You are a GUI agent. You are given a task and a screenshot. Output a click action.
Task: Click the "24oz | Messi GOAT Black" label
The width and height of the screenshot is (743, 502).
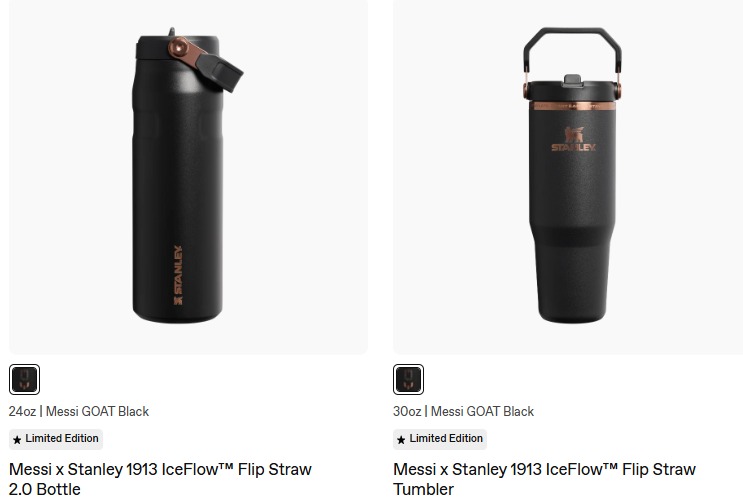79,411
